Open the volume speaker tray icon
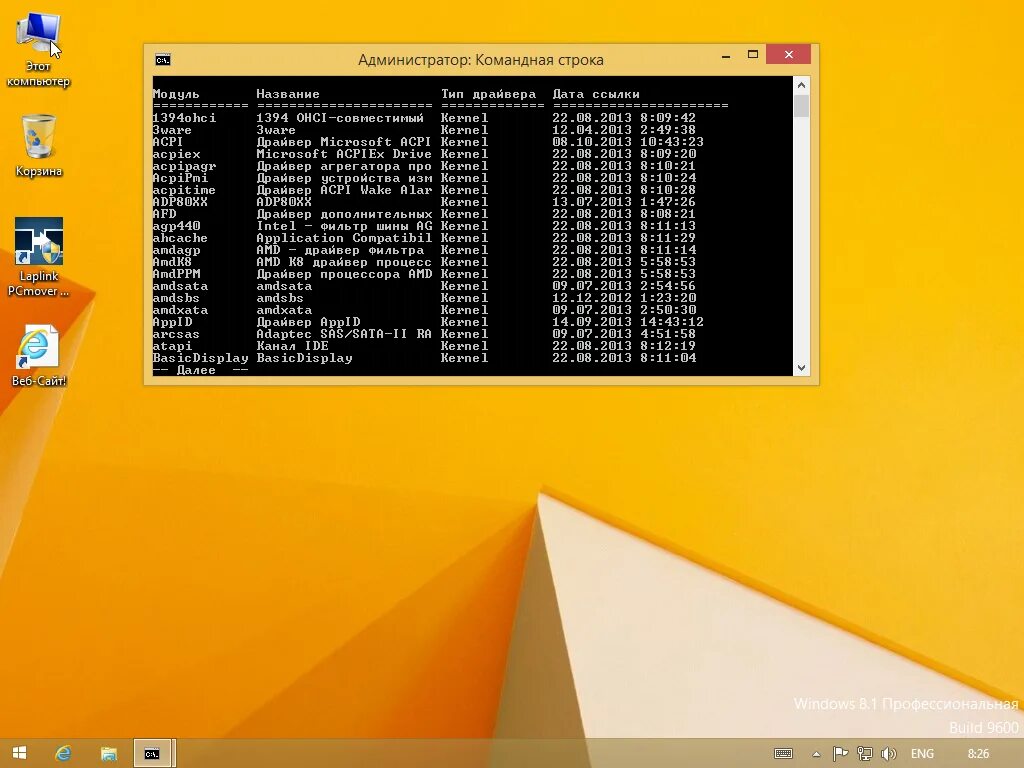This screenshot has height=768, width=1024. tap(888, 754)
